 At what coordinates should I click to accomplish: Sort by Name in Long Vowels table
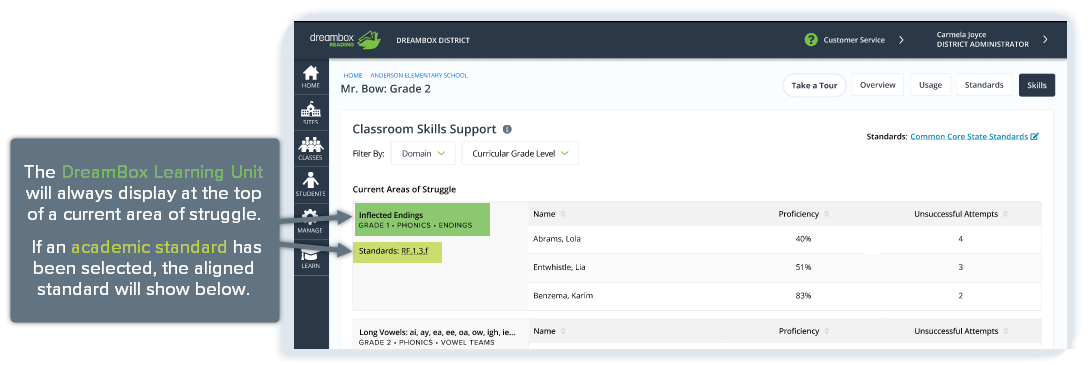pos(563,331)
